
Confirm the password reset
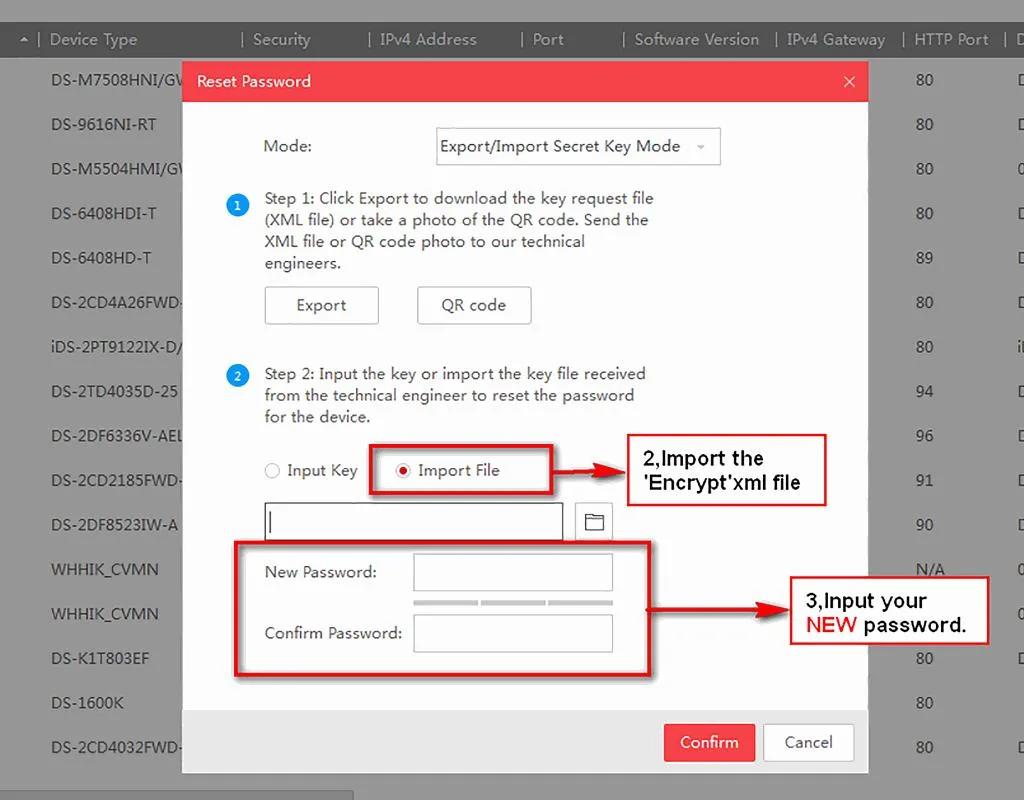click(x=709, y=743)
